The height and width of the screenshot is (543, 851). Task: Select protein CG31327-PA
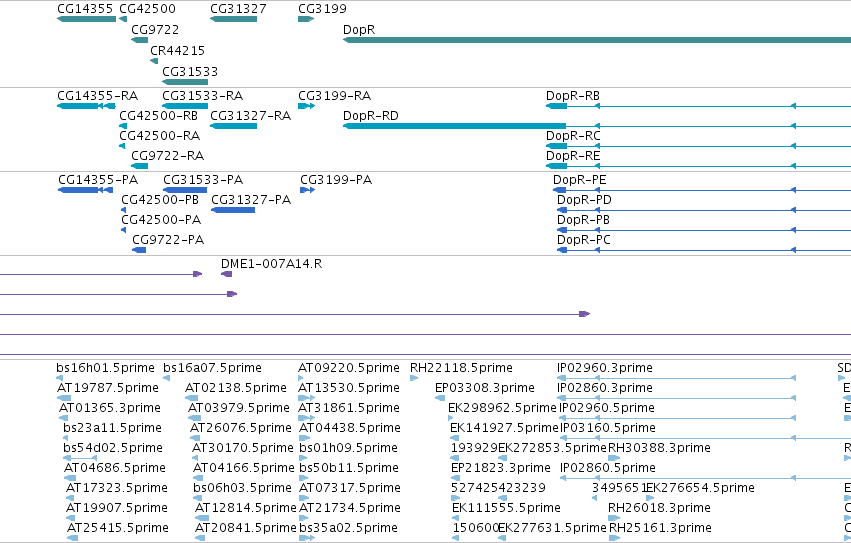pos(233,210)
